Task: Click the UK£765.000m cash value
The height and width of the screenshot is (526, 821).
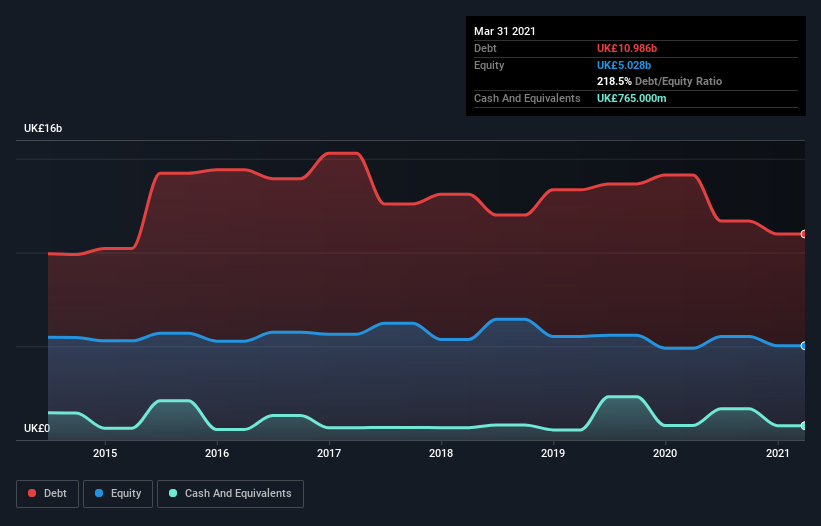Action: click(x=631, y=98)
